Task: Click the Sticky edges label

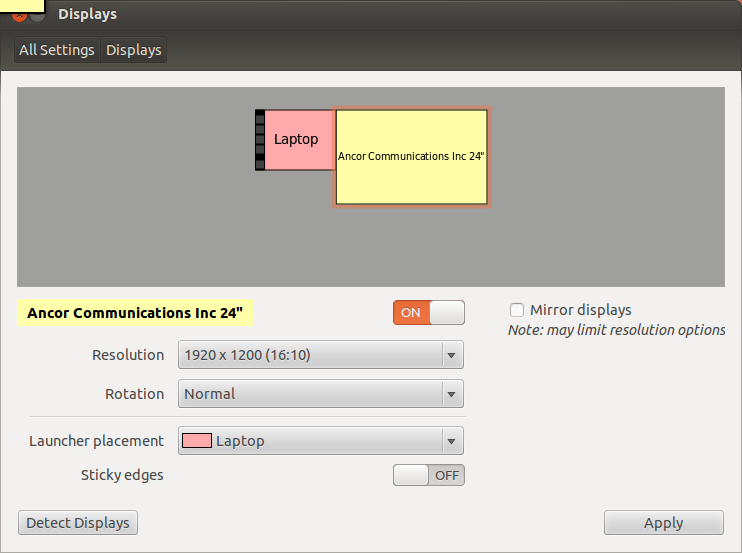Action: [122, 475]
